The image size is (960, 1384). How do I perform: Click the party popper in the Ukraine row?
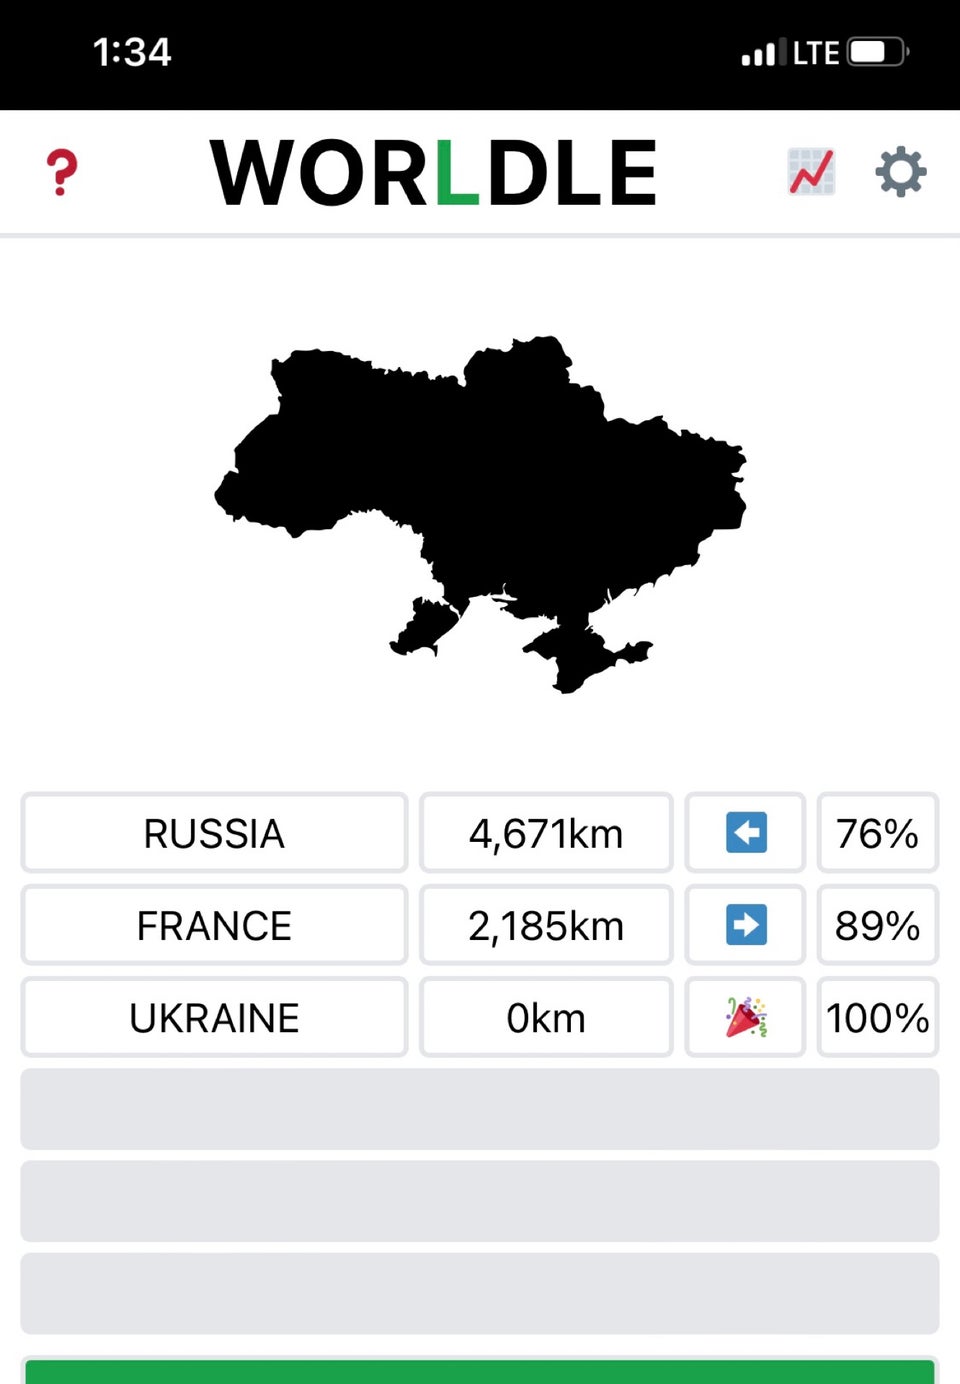pyautogui.click(x=746, y=1017)
